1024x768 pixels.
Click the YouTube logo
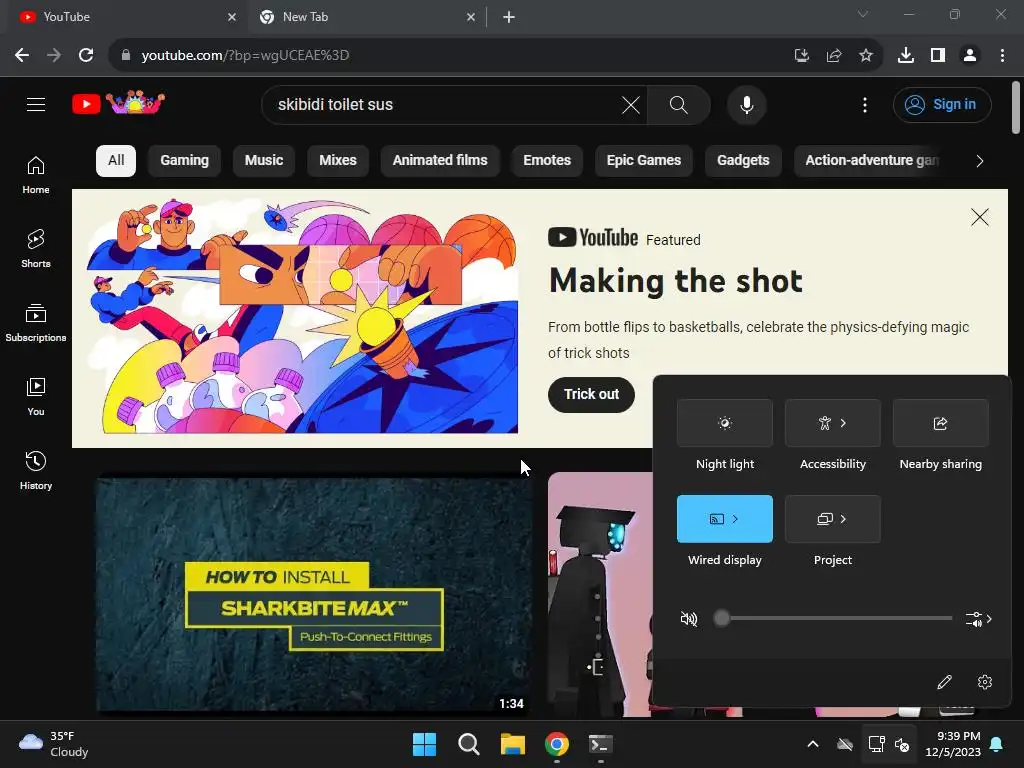coord(118,103)
